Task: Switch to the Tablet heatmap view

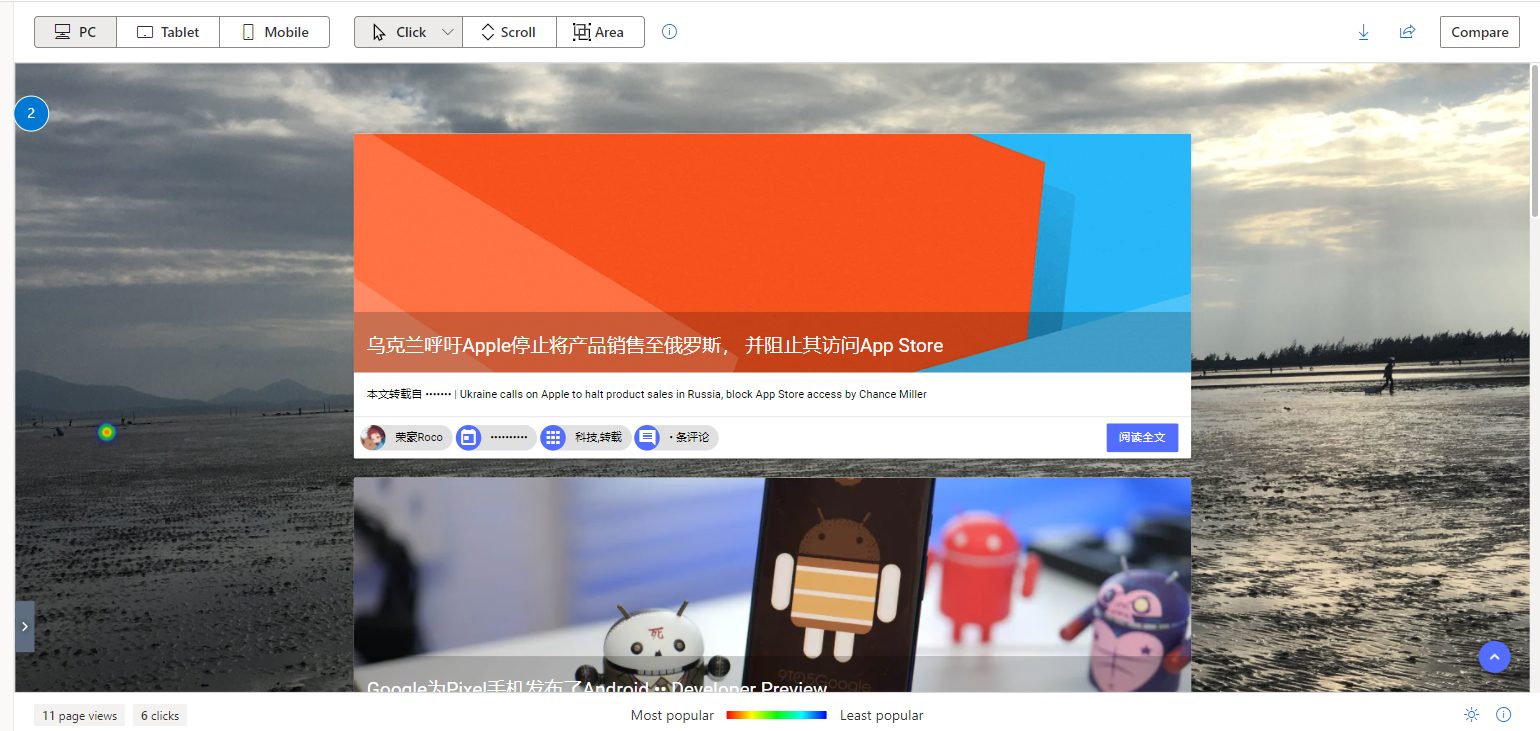Action: pyautogui.click(x=167, y=31)
